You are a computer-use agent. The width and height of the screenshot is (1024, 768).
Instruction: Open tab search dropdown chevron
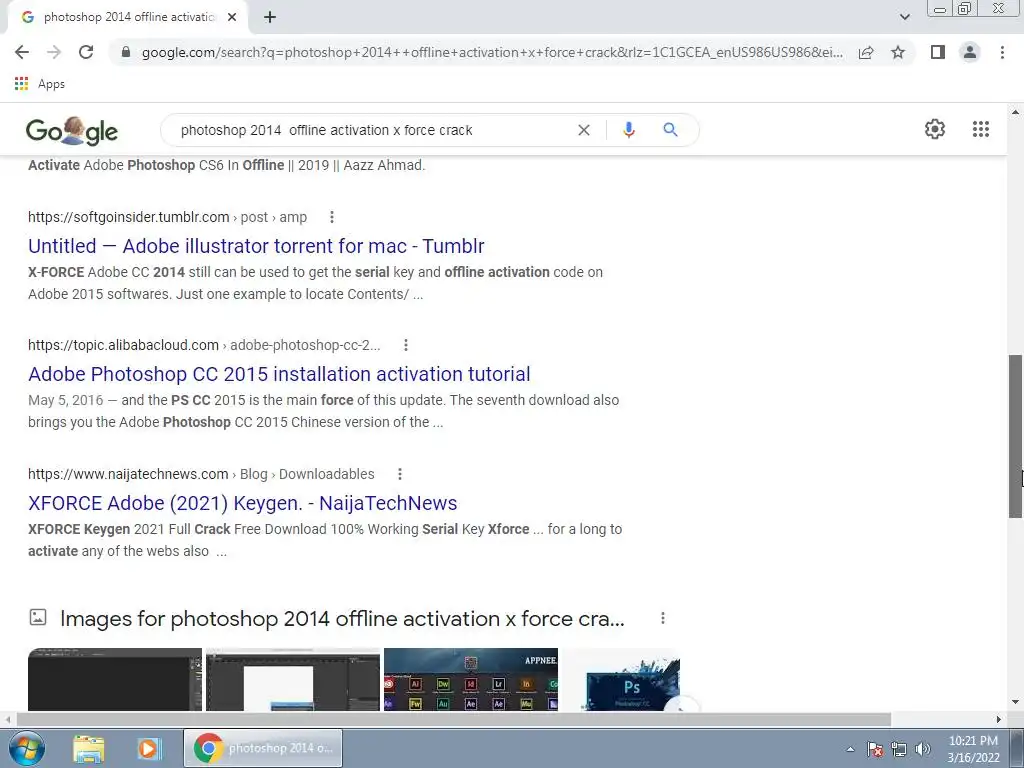[x=904, y=17]
